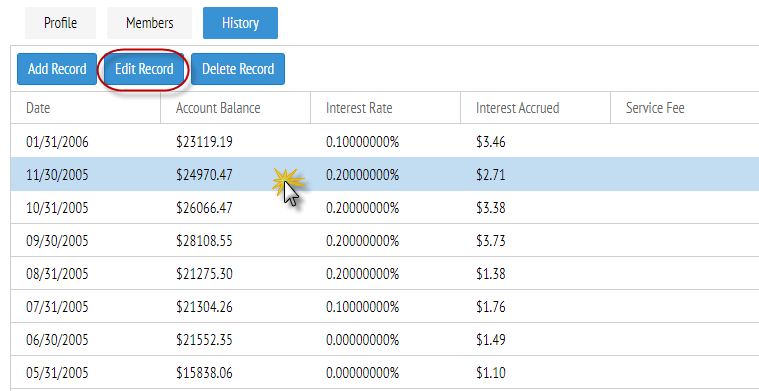Click the Add Record button

pos(57,69)
